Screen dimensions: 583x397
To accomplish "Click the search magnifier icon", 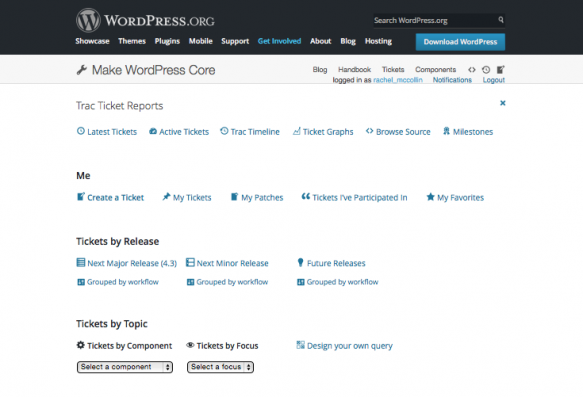I will click(x=501, y=20).
